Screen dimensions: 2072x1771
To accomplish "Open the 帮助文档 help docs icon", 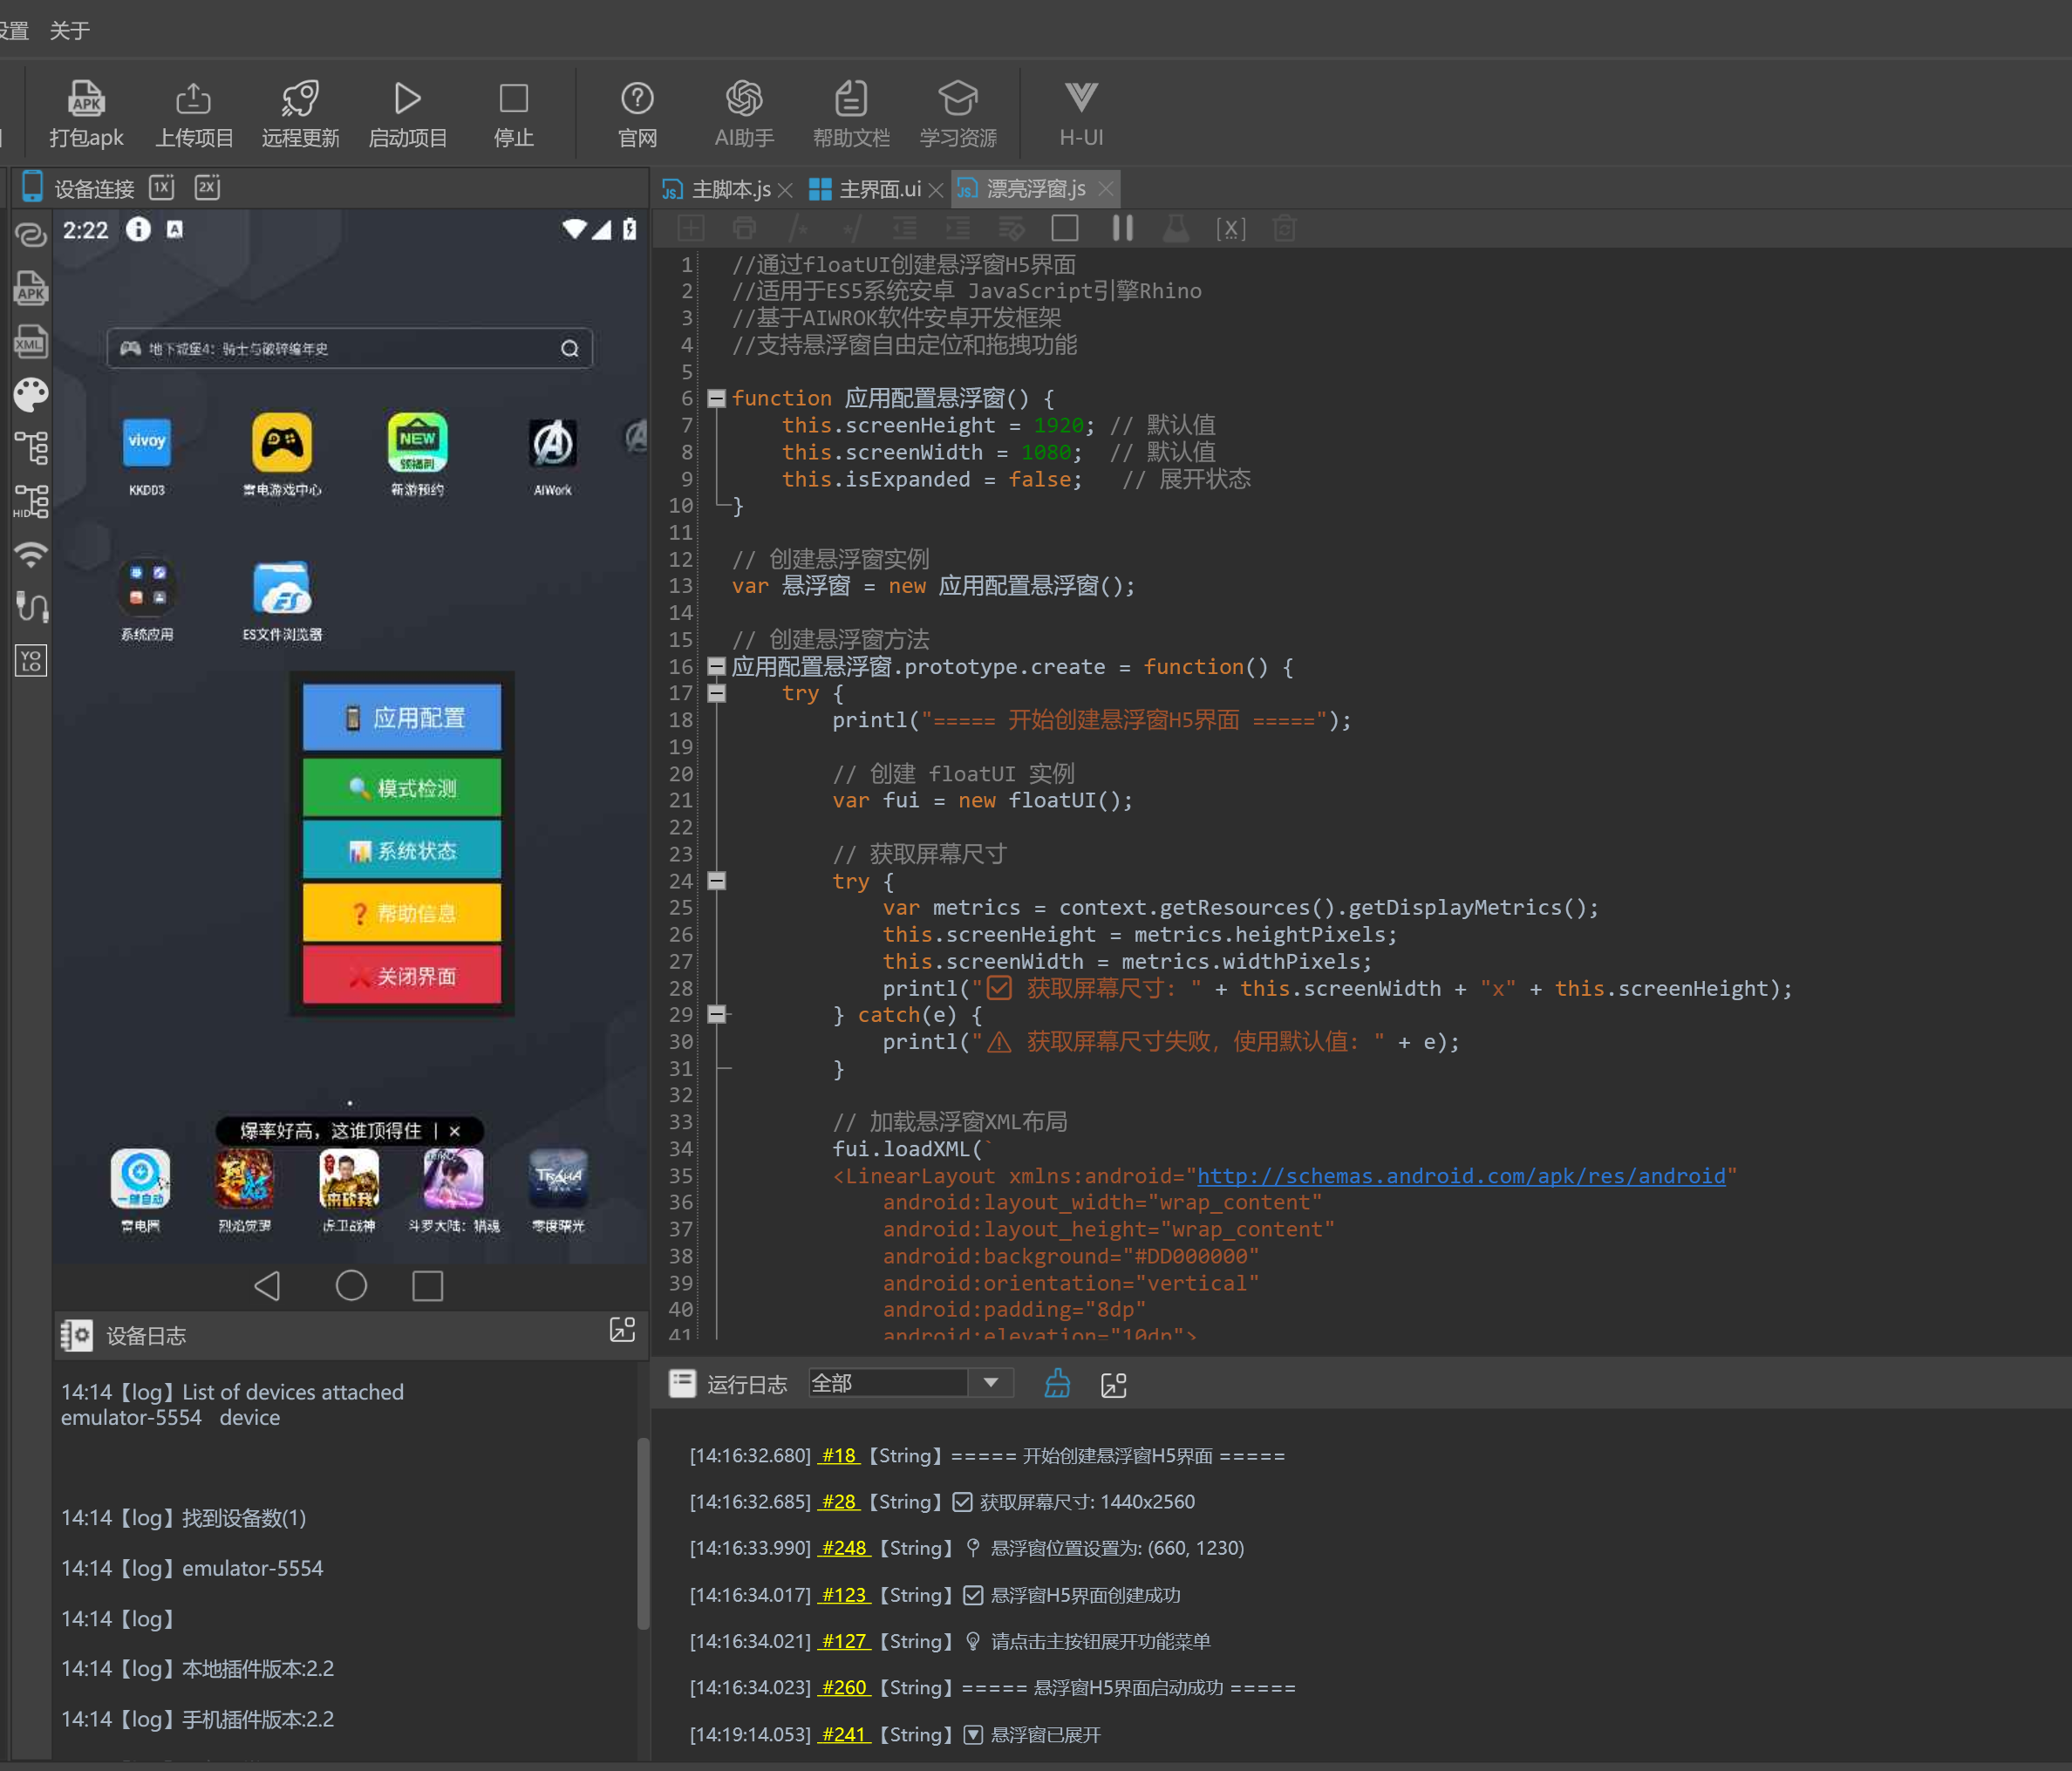I will pyautogui.click(x=851, y=99).
